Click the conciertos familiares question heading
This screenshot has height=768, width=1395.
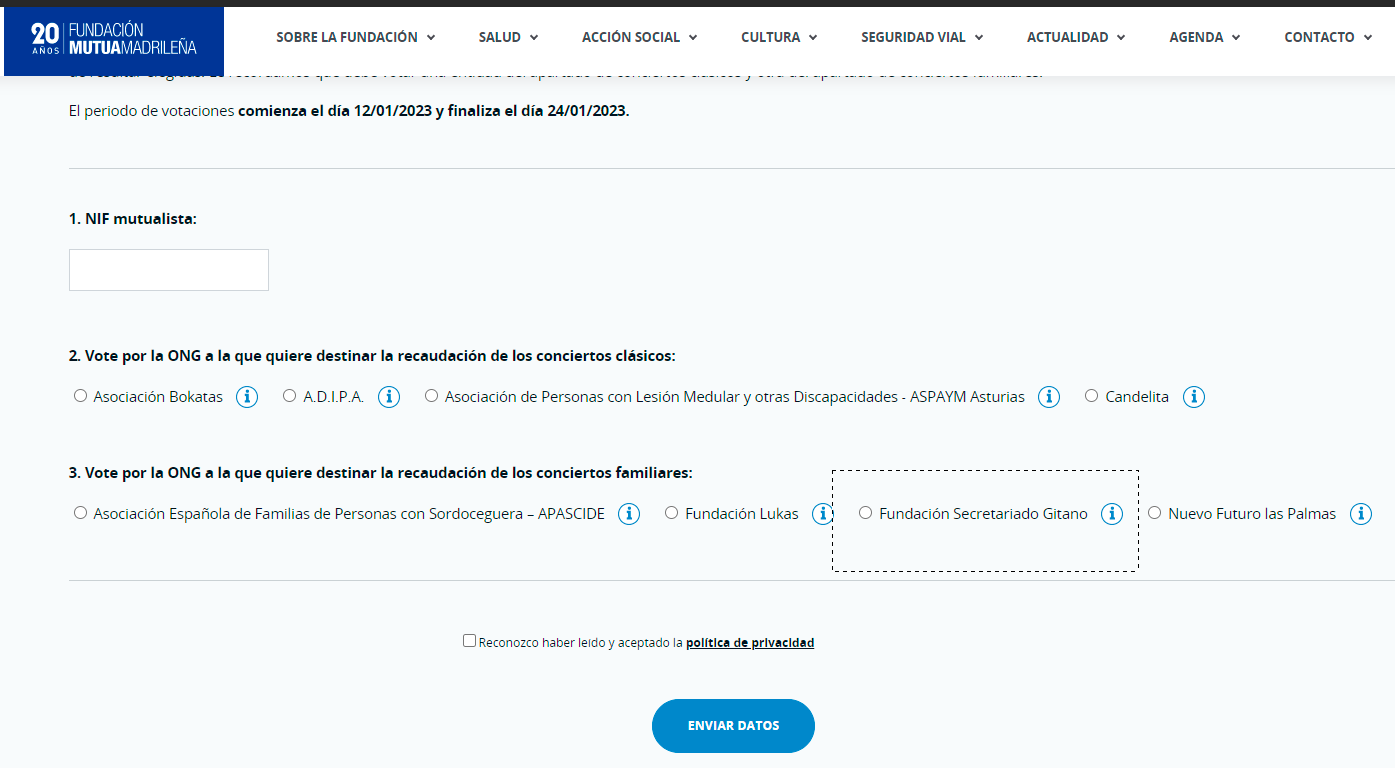381,473
